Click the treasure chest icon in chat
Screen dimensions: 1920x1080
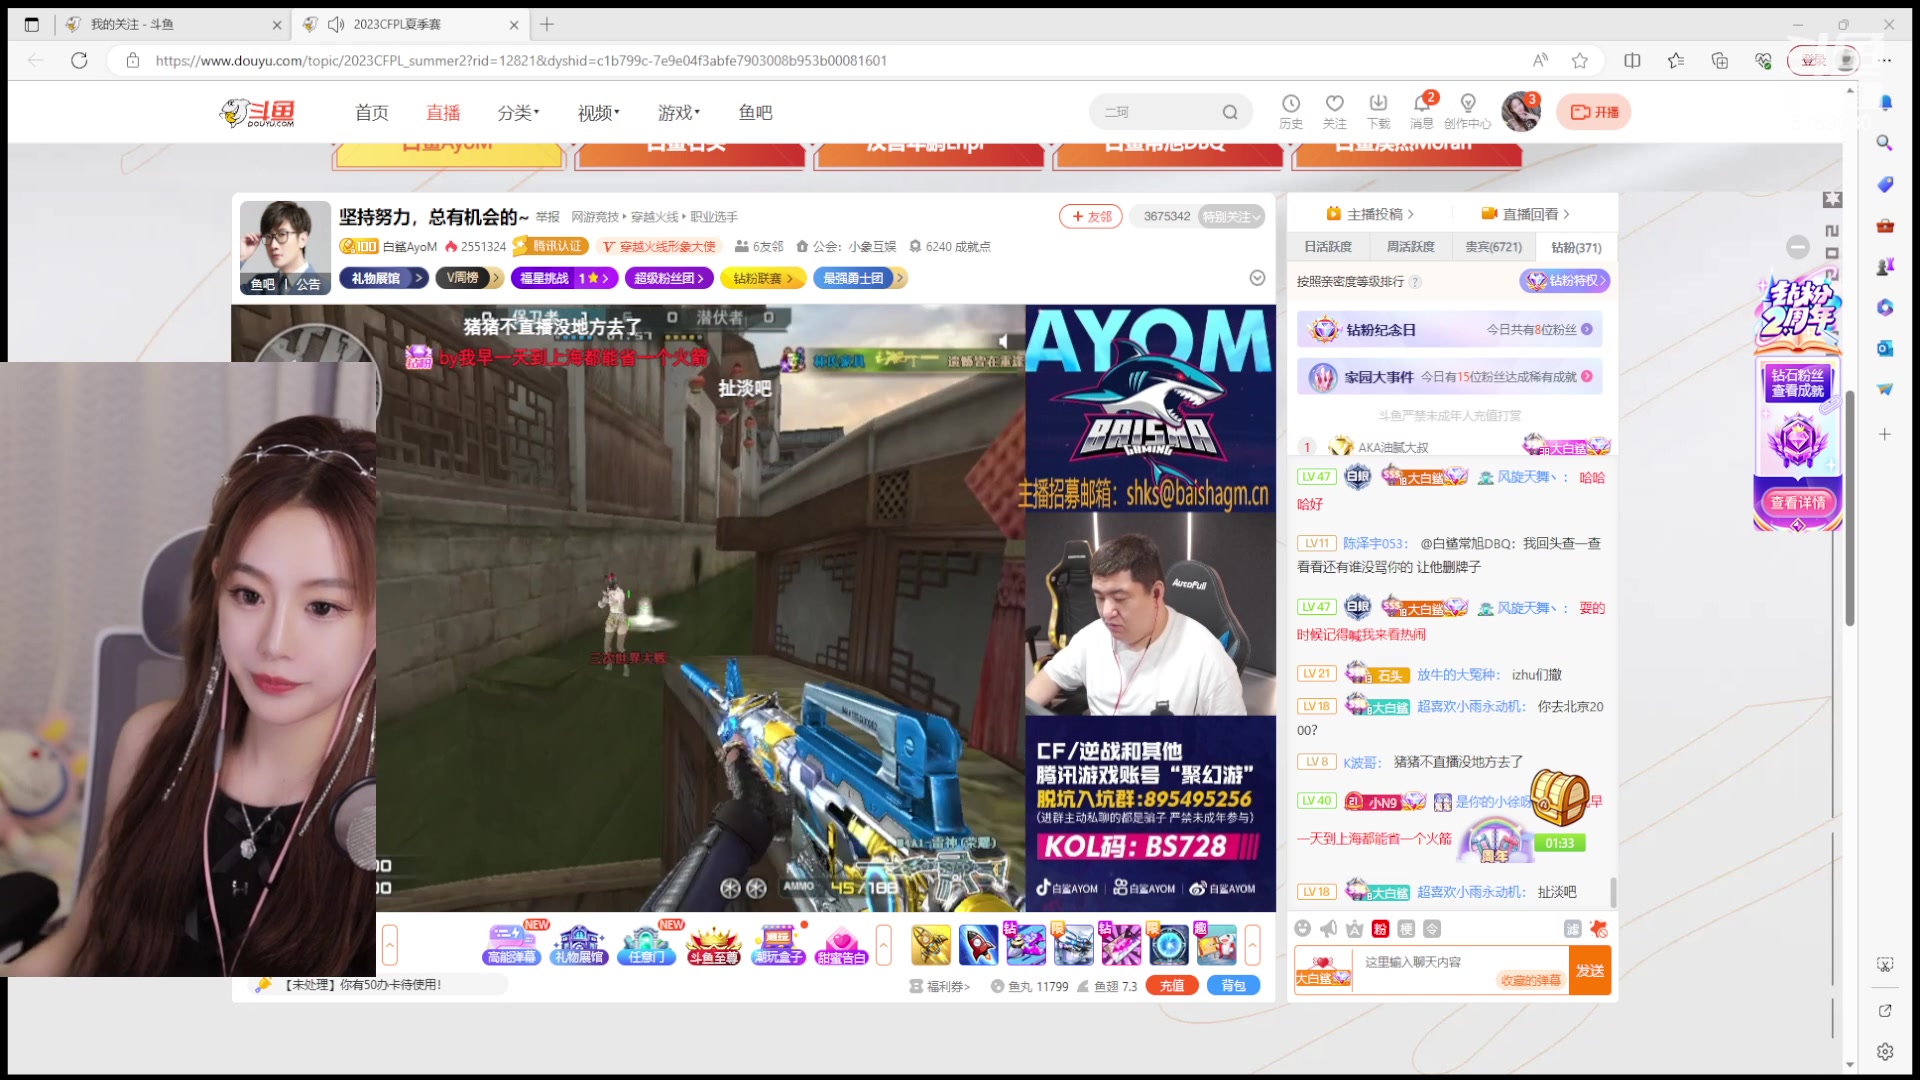click(x=1559, y=796)
